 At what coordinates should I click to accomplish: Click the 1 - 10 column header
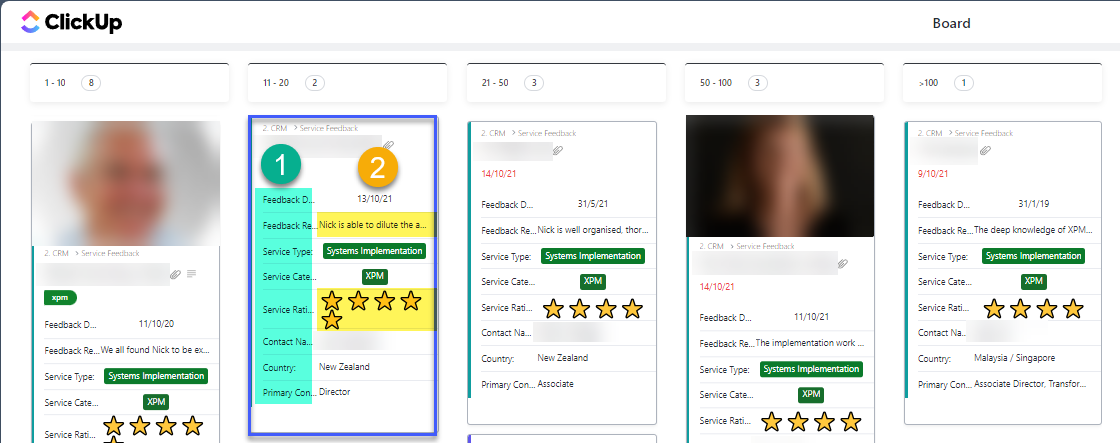[x=129, y=83]
